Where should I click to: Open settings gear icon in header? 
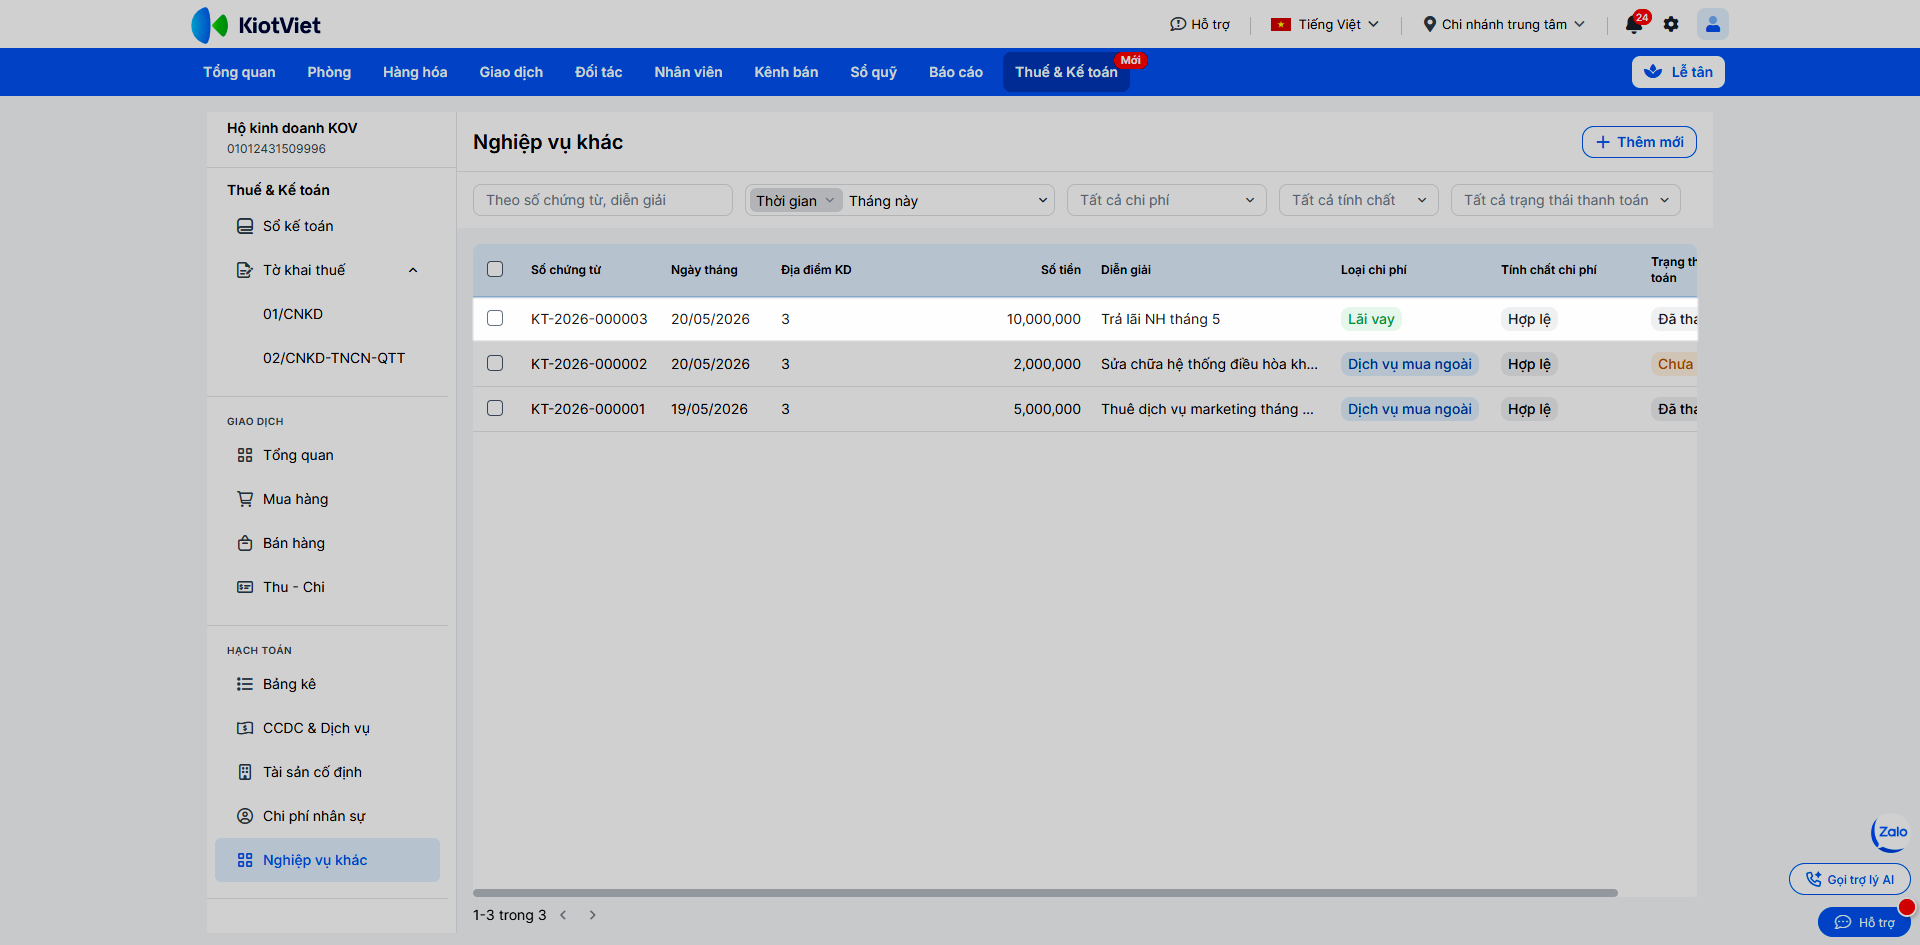coord(1671,24)
